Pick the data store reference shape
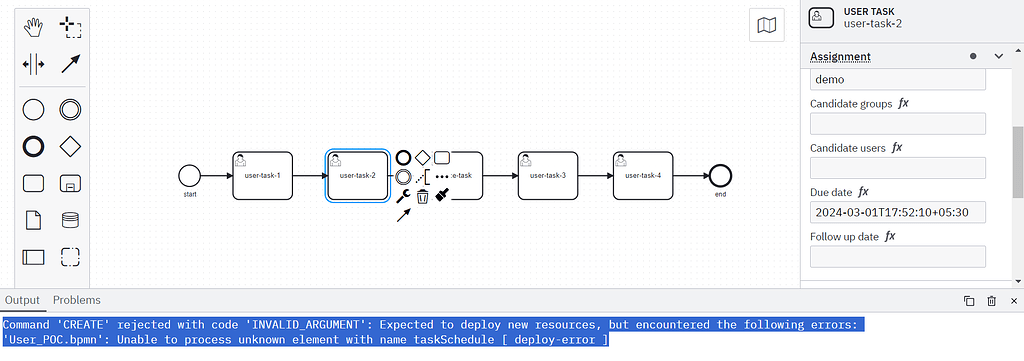Screen dimensions: 1024x361 coord(71,220)
